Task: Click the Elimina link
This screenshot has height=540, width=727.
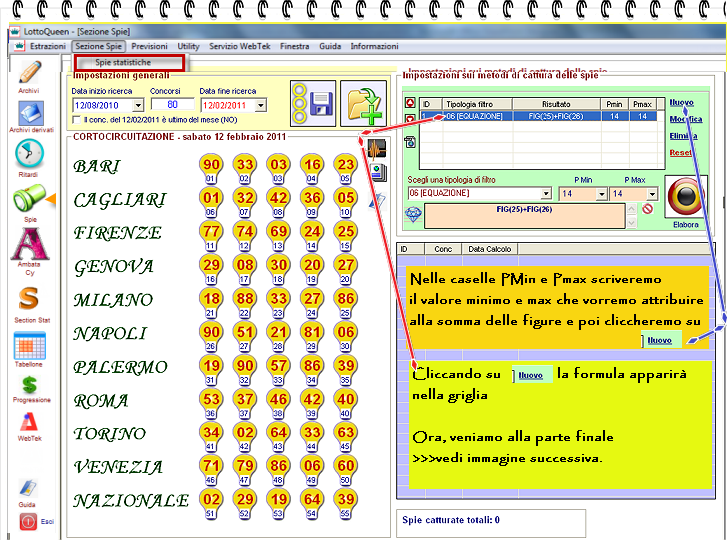Action: 683,136
